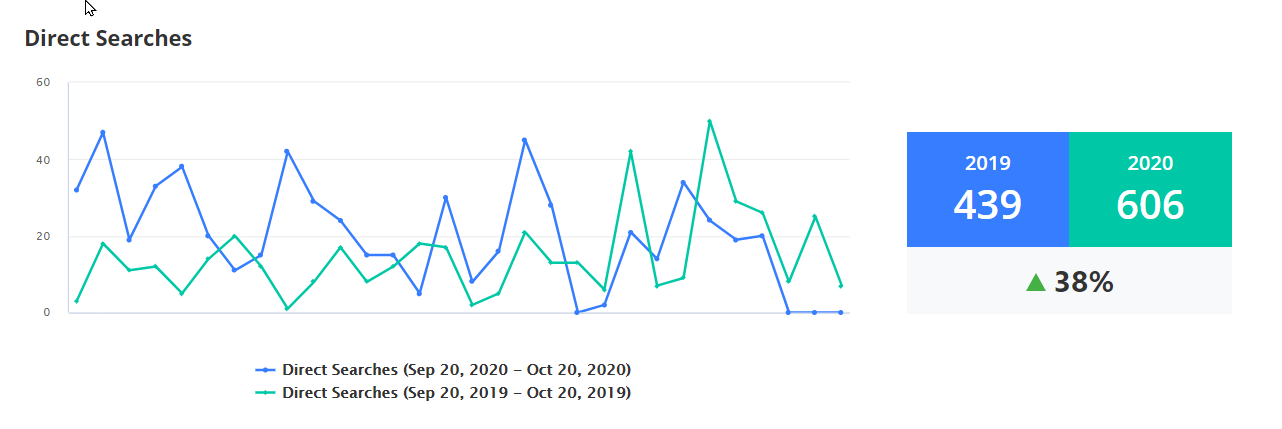This screenshot has width=1282, height=429.
Task: Click the 40 y-axis label
Action: click(43, 159)
